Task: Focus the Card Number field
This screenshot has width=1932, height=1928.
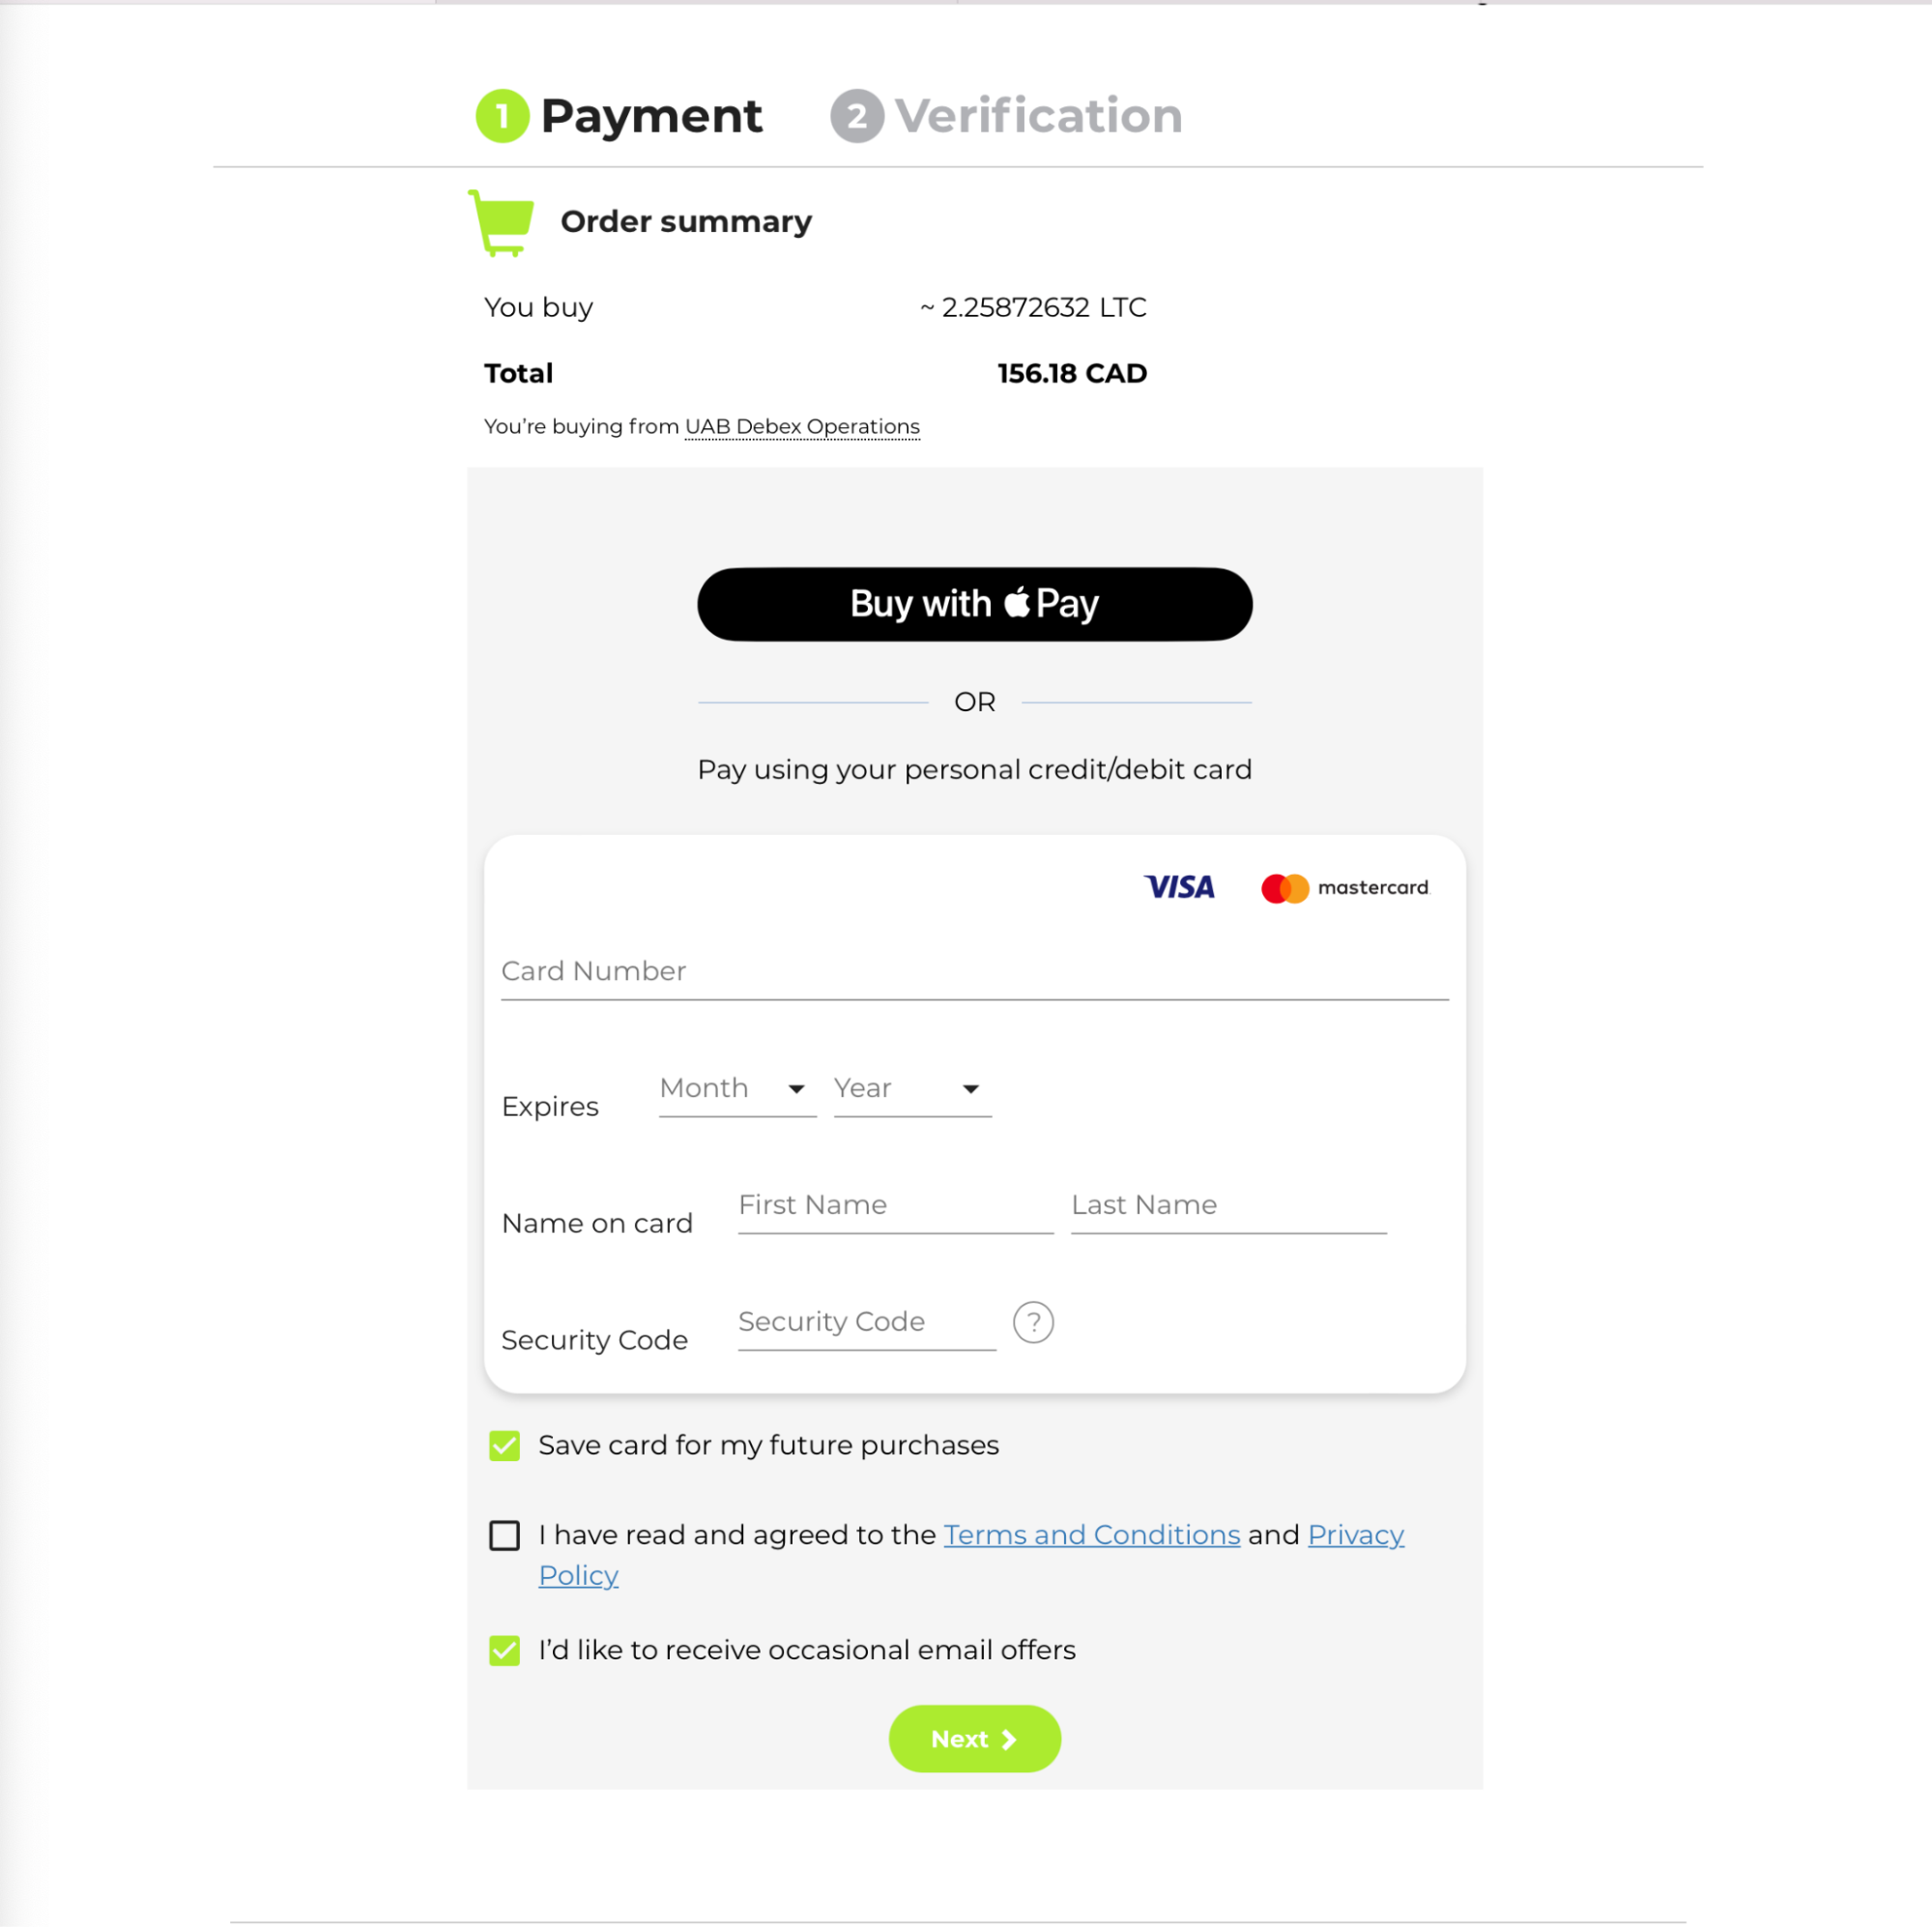Action: click(975, 972)
